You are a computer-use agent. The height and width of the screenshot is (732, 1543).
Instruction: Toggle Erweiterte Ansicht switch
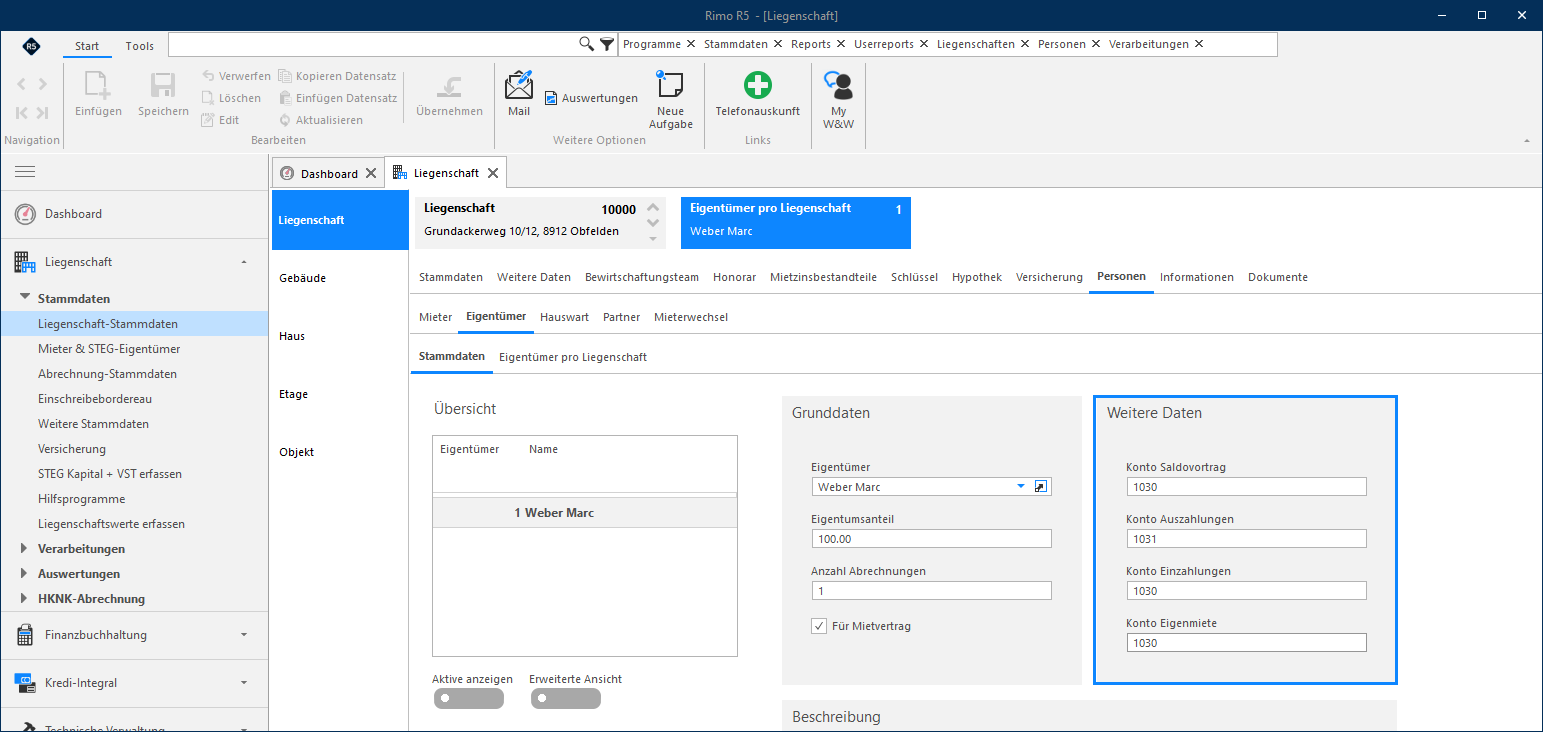566,698
